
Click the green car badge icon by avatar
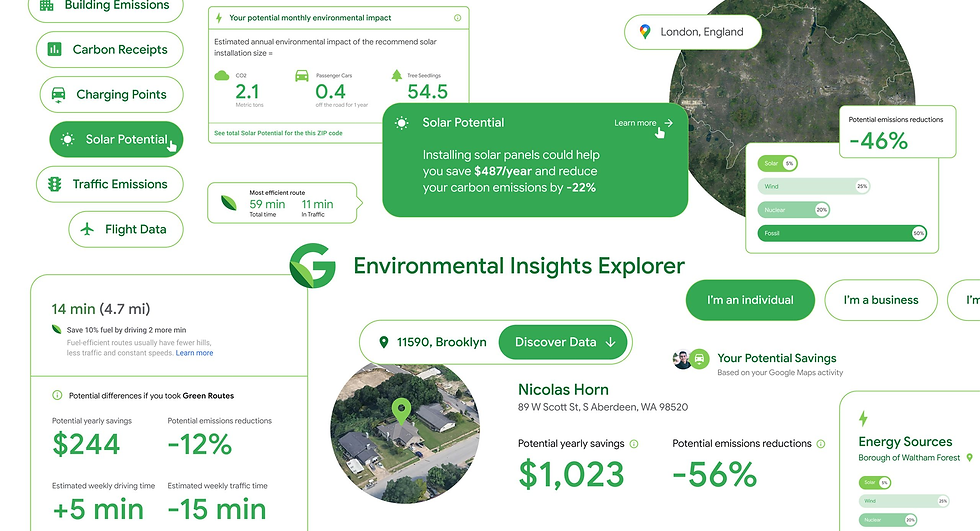699,359
